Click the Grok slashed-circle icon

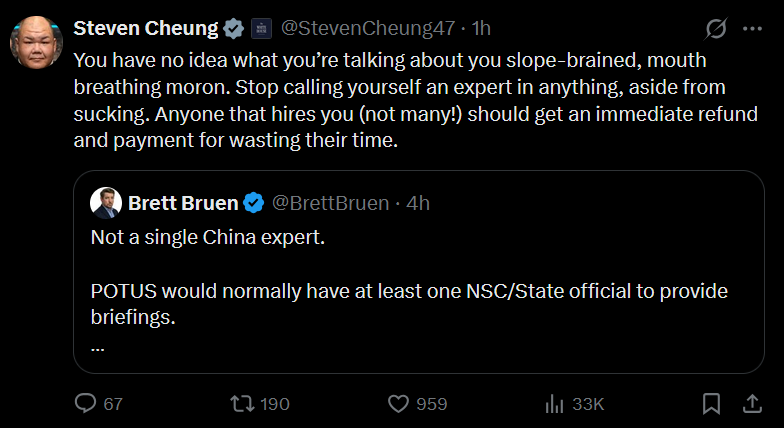(x=716, y=29)
